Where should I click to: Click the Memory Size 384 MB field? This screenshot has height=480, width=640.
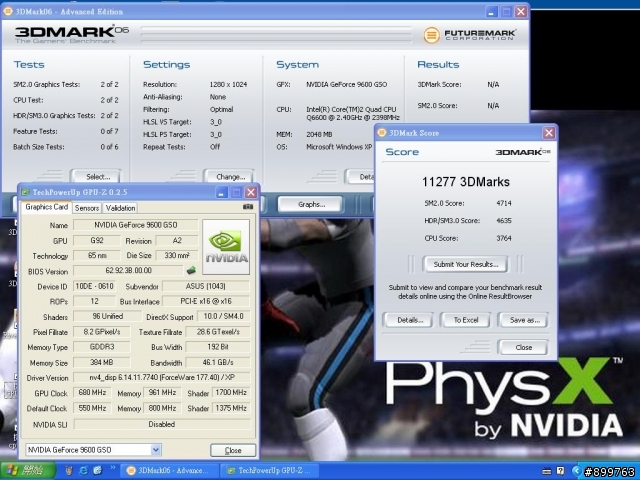pos(102,362)
